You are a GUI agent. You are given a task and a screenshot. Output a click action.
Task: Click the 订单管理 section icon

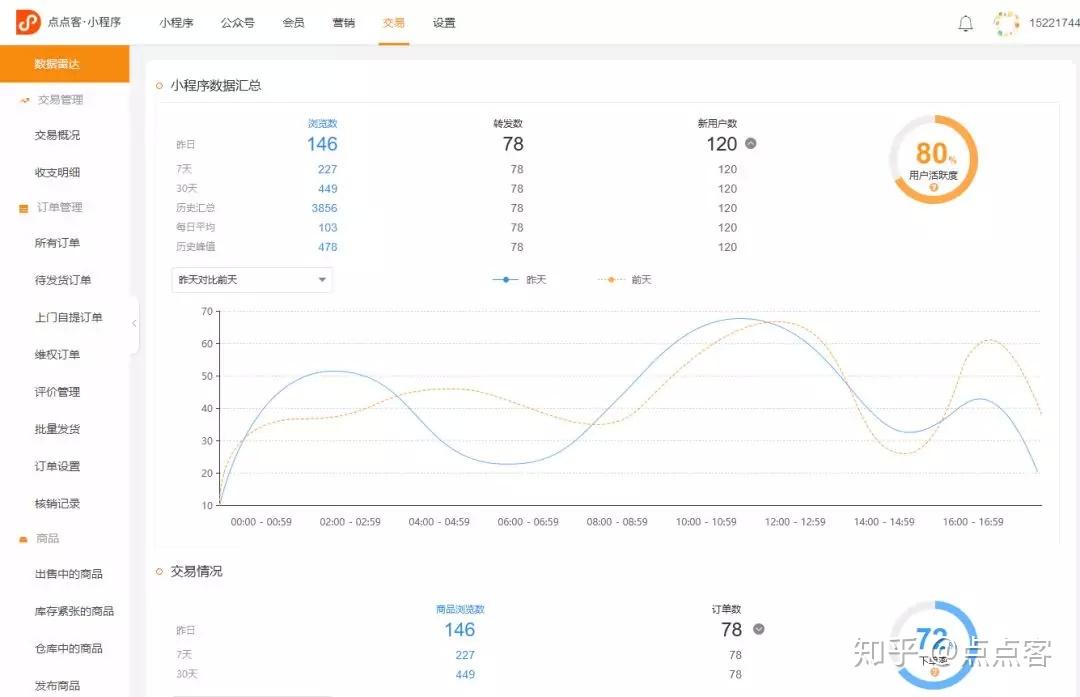click(23, 208)
